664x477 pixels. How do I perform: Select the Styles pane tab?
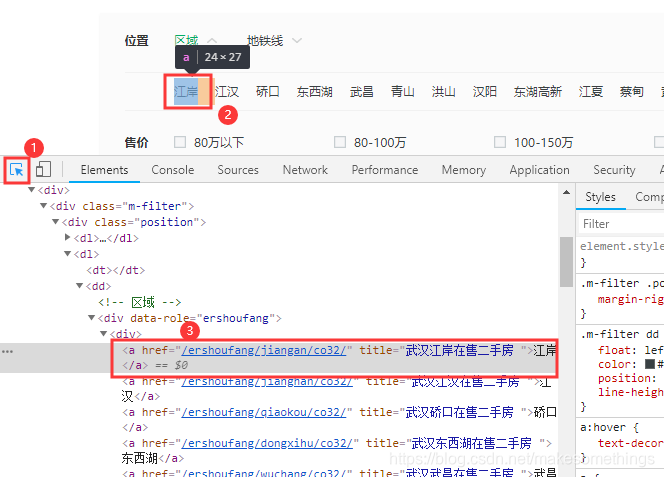[x=600, y=197]
